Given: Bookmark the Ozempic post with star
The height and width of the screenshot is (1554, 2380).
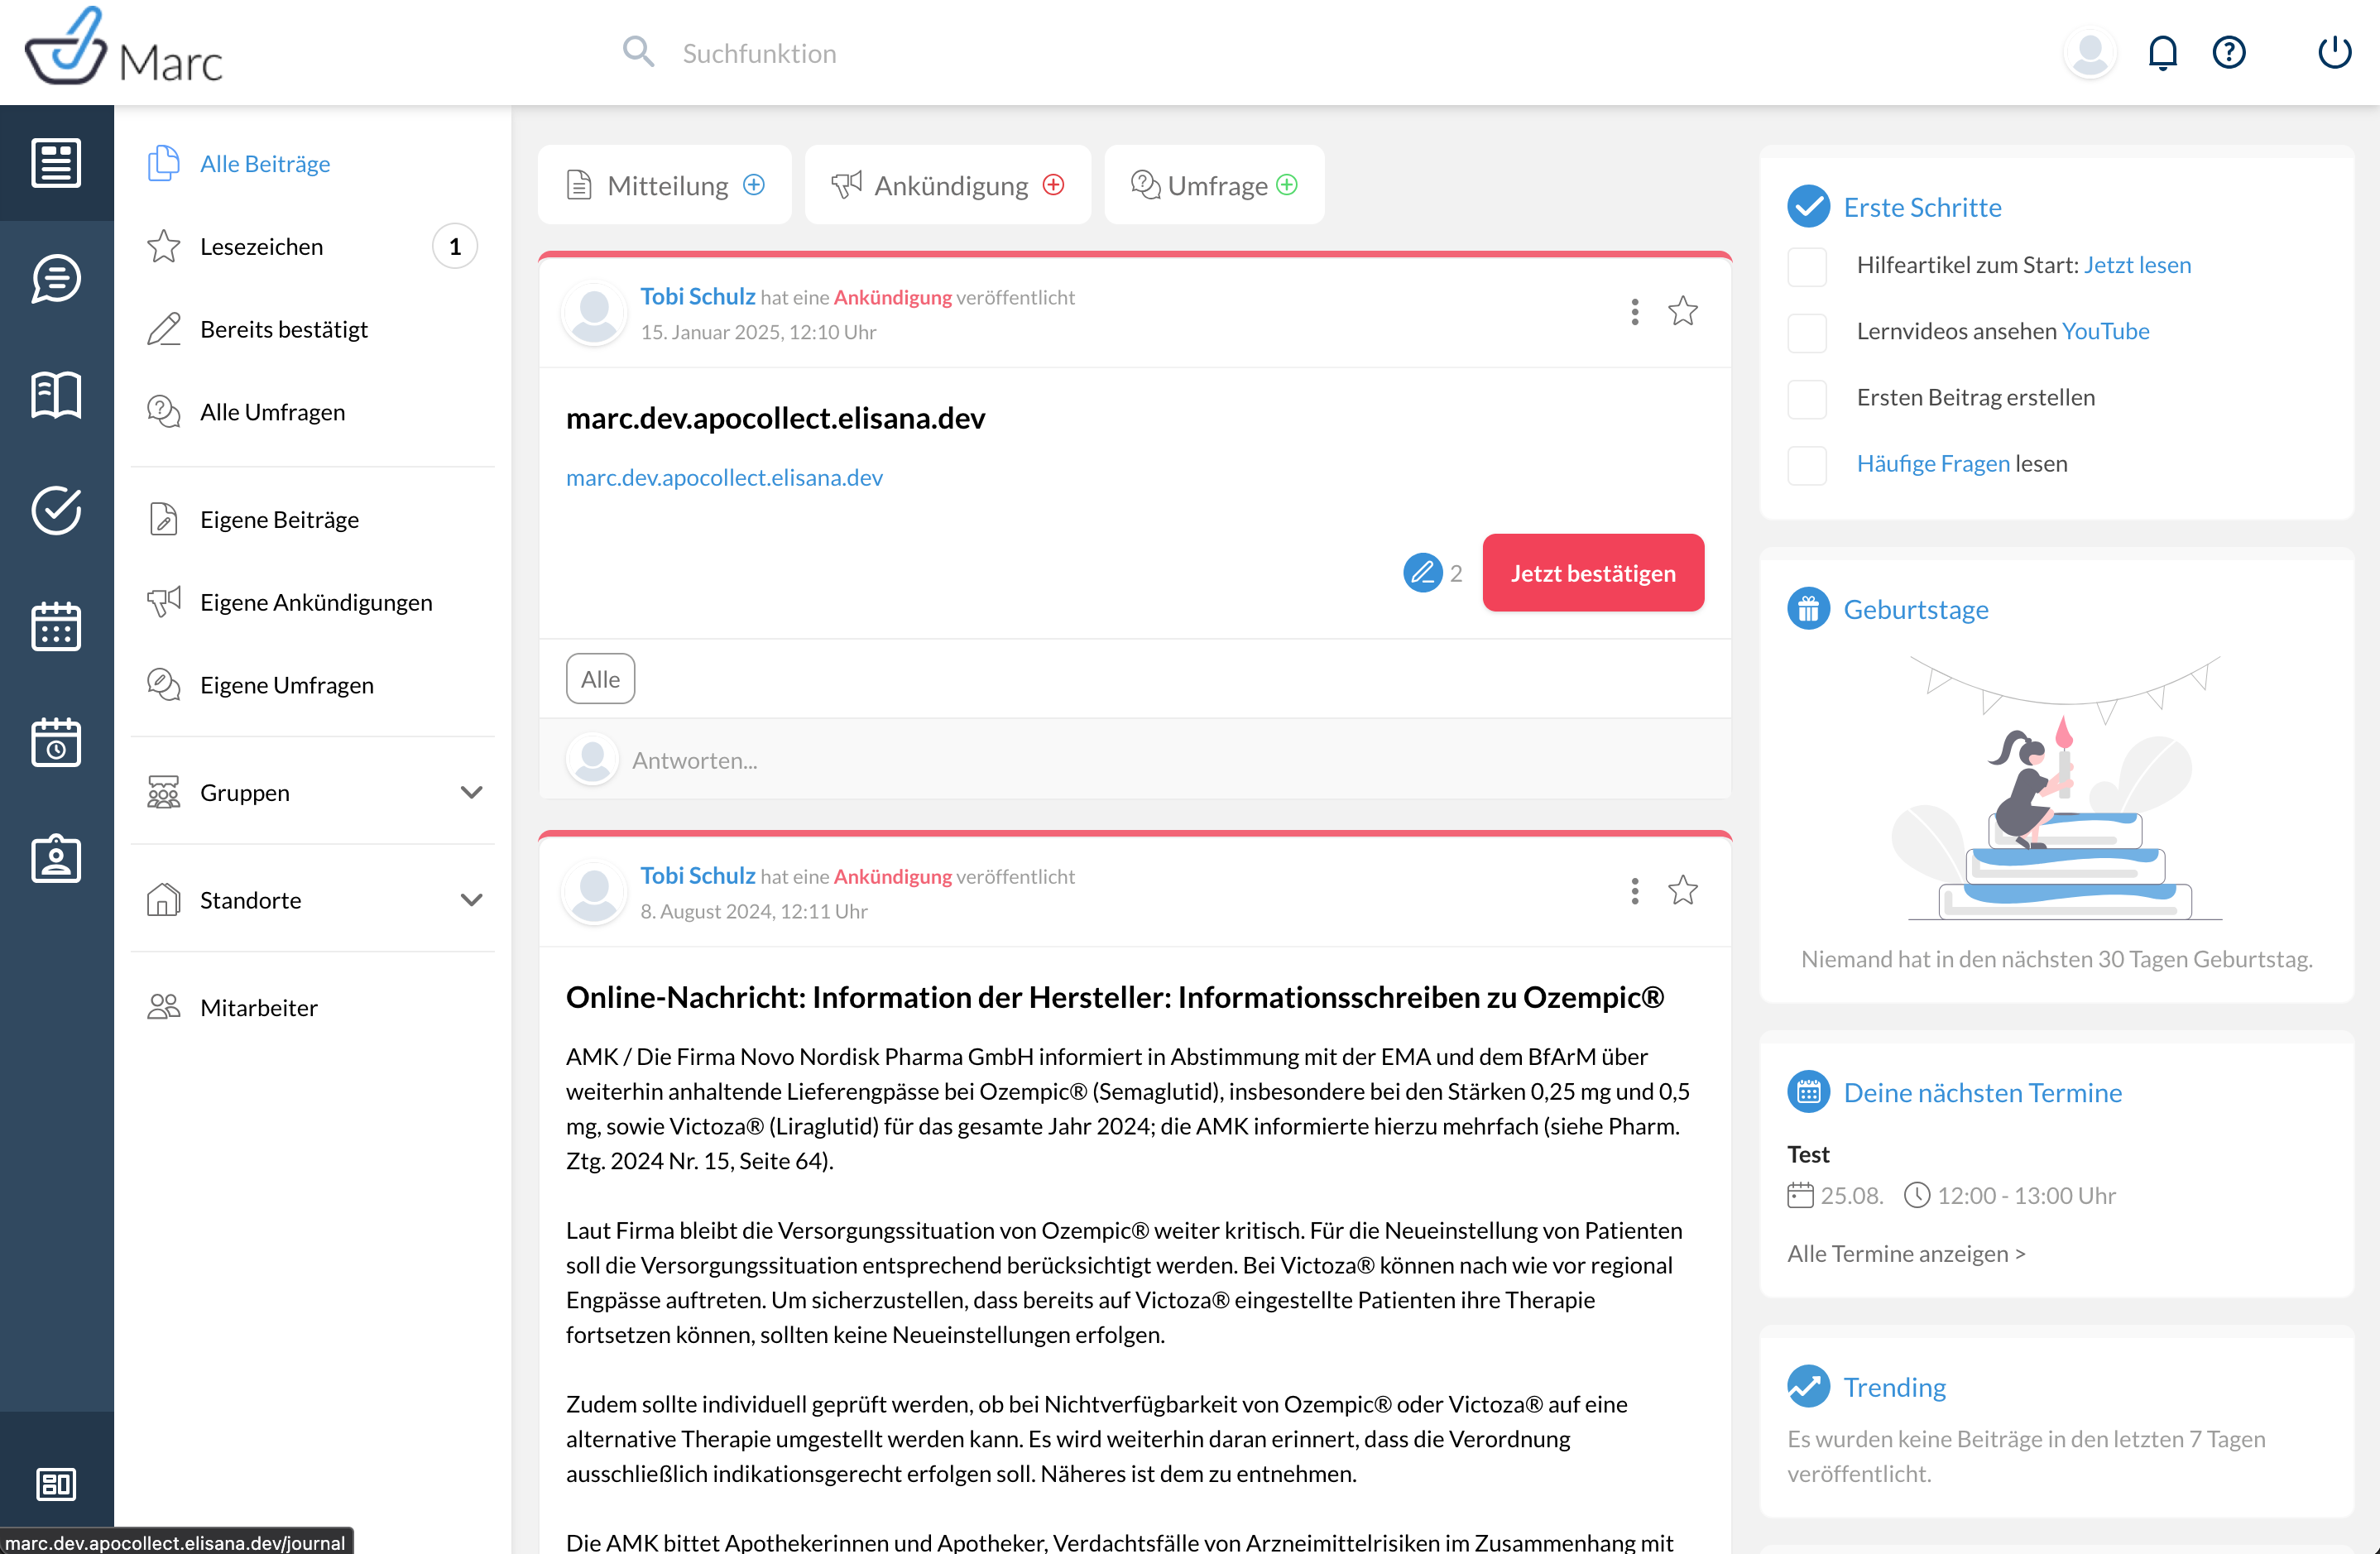Looking at the screenshot, I should pos(1683,890).
